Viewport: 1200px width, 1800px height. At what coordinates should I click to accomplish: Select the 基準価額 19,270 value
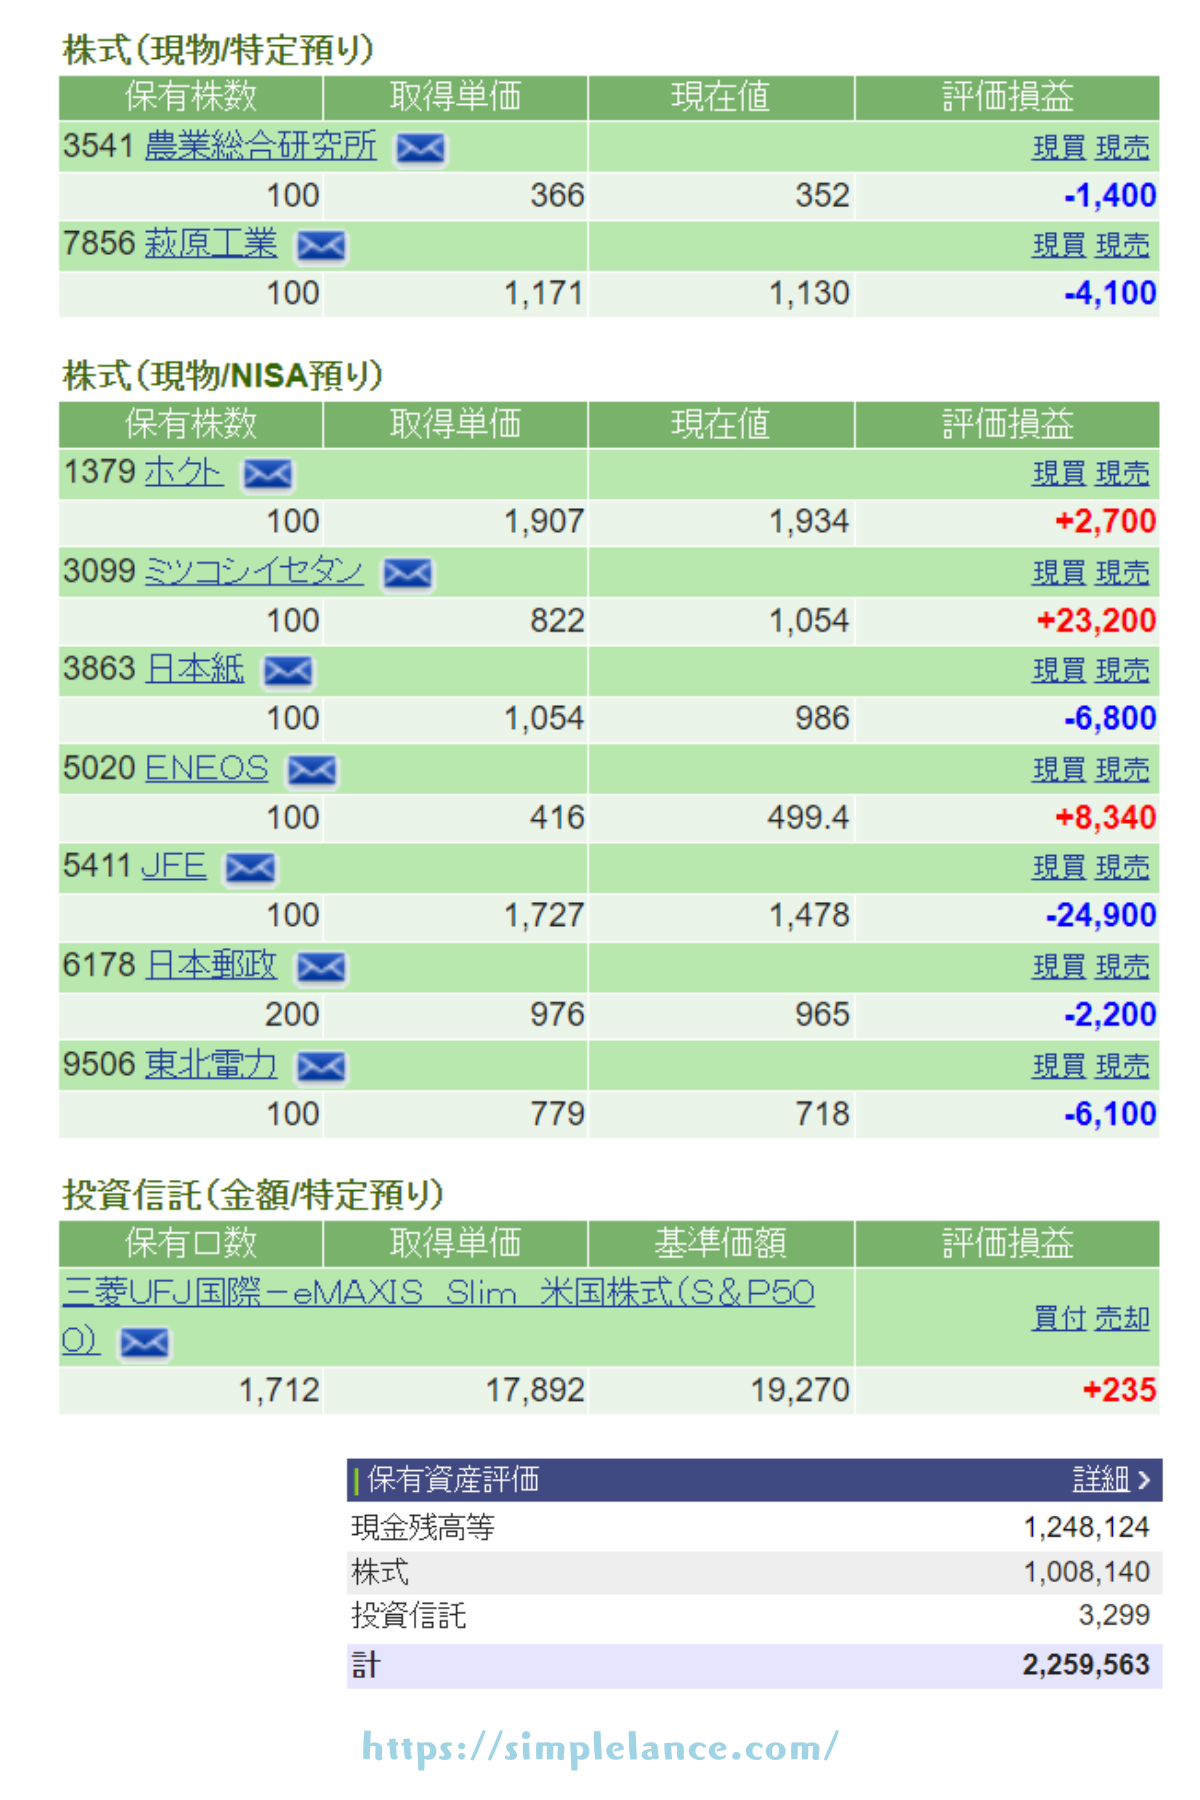[800, 1390]
